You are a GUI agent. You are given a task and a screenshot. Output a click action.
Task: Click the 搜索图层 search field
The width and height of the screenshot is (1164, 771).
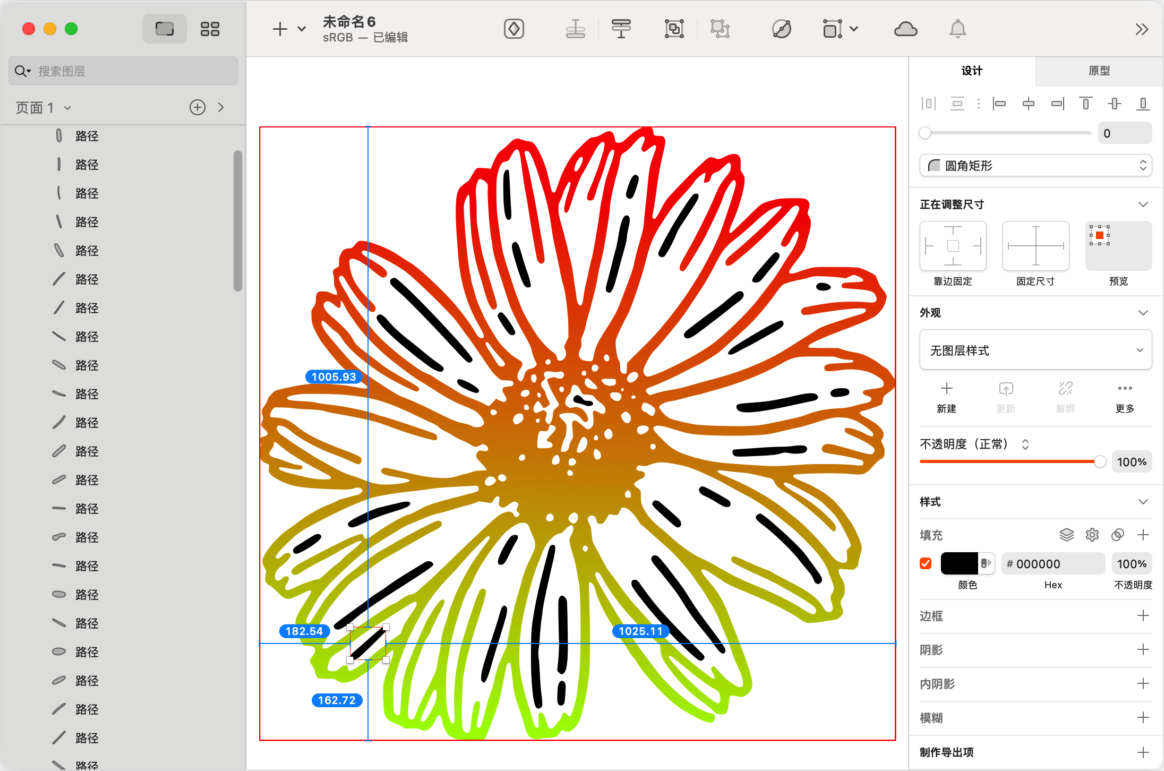pyautogui.click(x=123, y=71)
